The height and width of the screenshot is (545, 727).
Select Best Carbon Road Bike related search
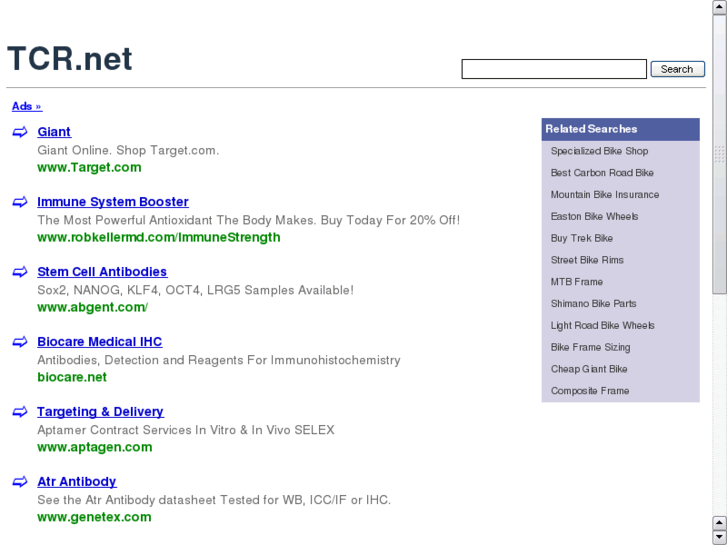click(602, 173)
